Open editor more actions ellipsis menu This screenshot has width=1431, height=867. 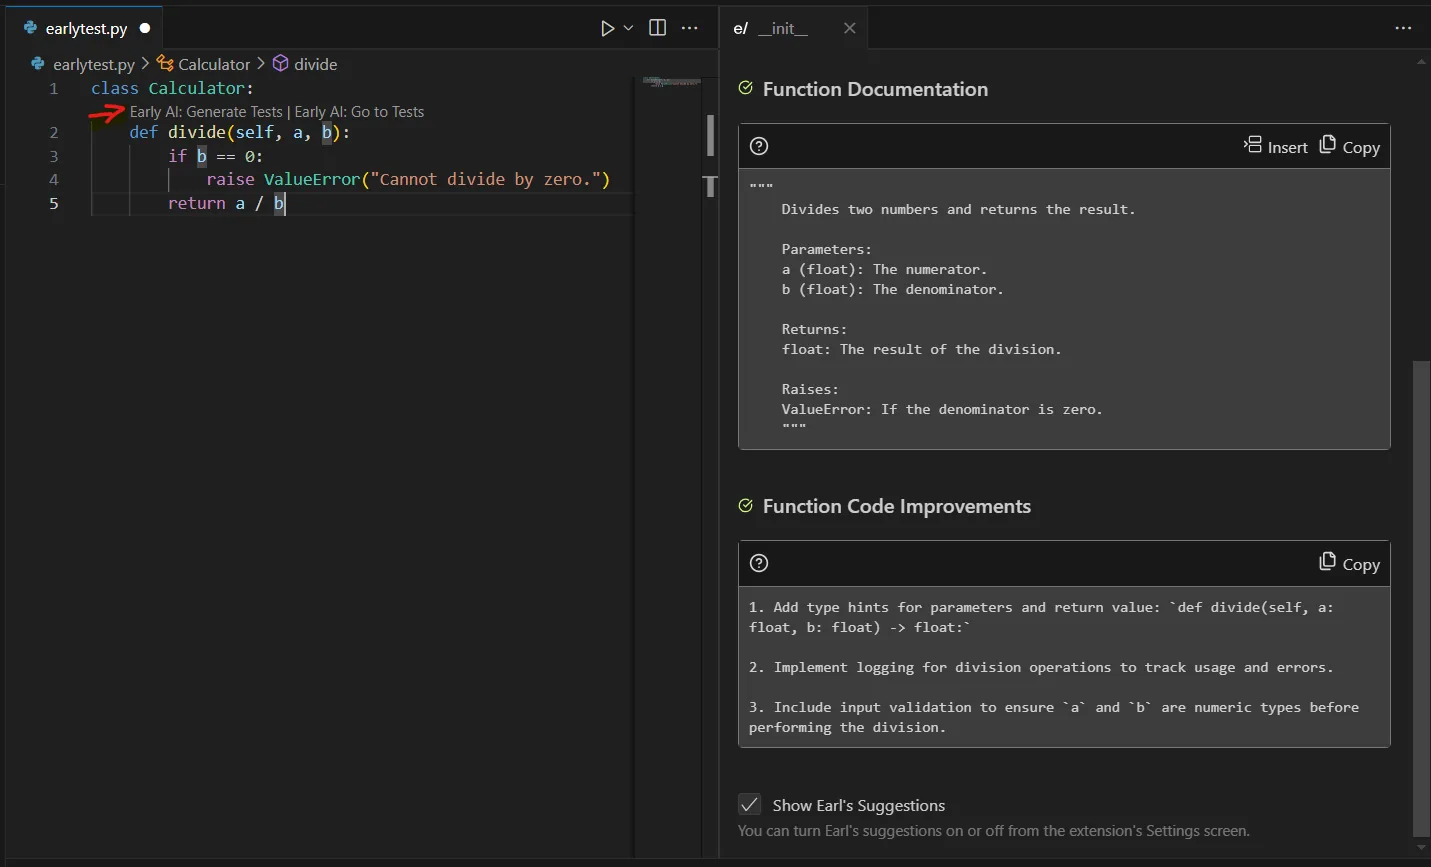click(690, 28)
